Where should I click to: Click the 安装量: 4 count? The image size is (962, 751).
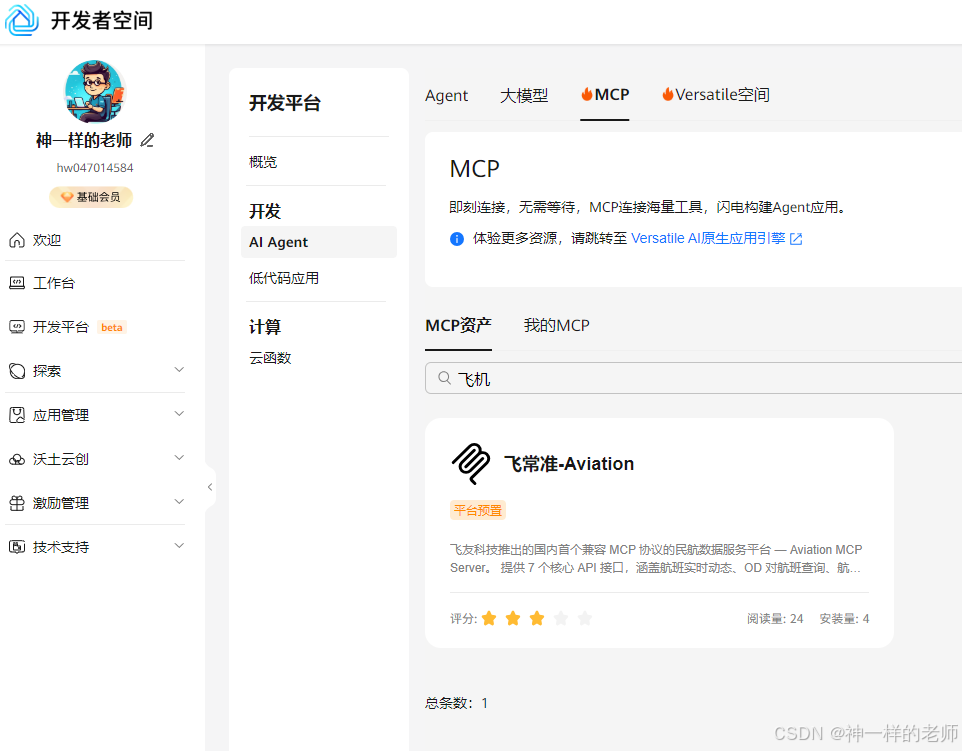click(x=844, y=618)
